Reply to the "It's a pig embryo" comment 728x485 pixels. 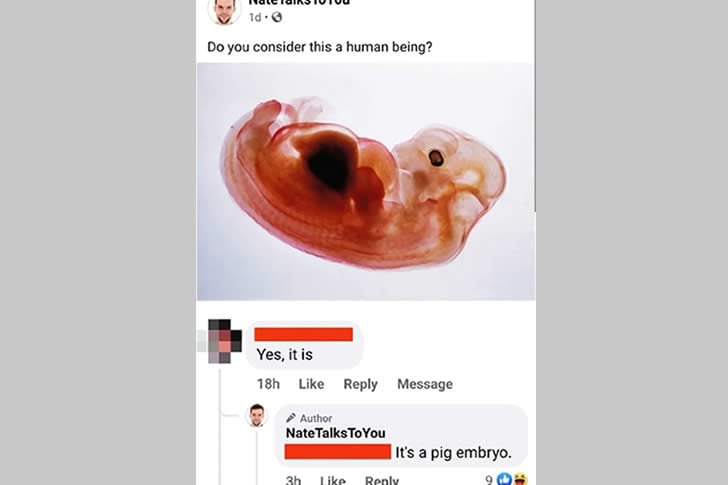(x=382, y=480)
